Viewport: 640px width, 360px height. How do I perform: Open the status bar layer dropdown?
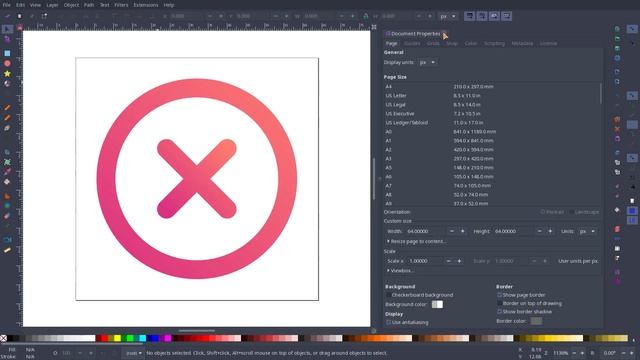point(134,353)
